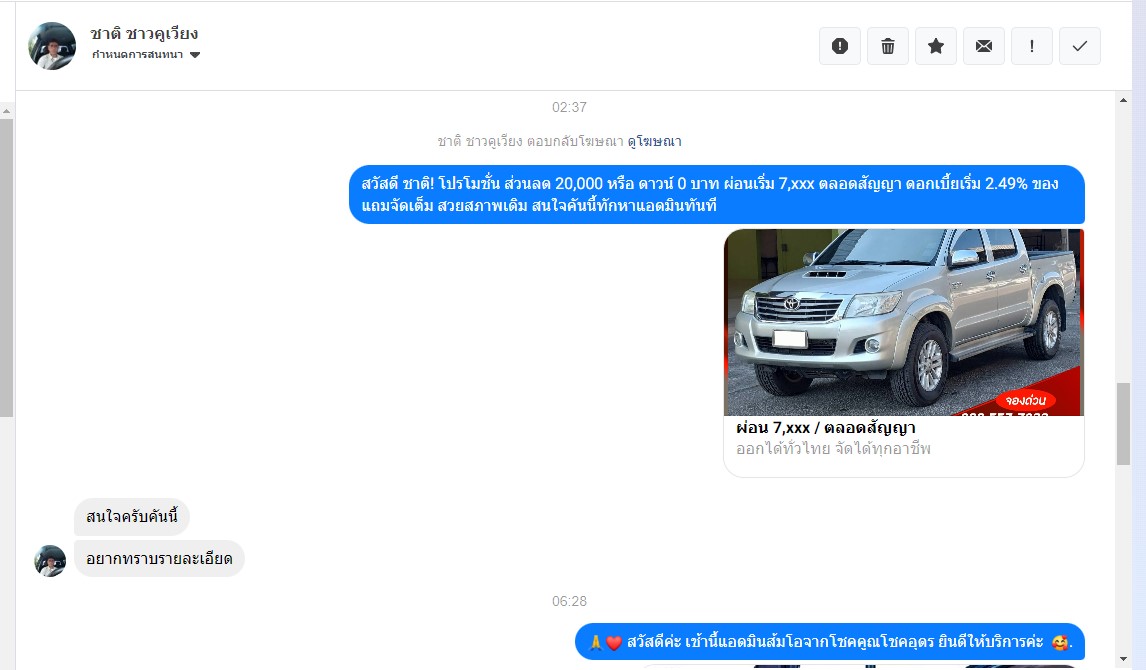1146x670 pixels.
Task: Open กำหนดการสนทนา dropdown arrow
Action: (194, 55)
